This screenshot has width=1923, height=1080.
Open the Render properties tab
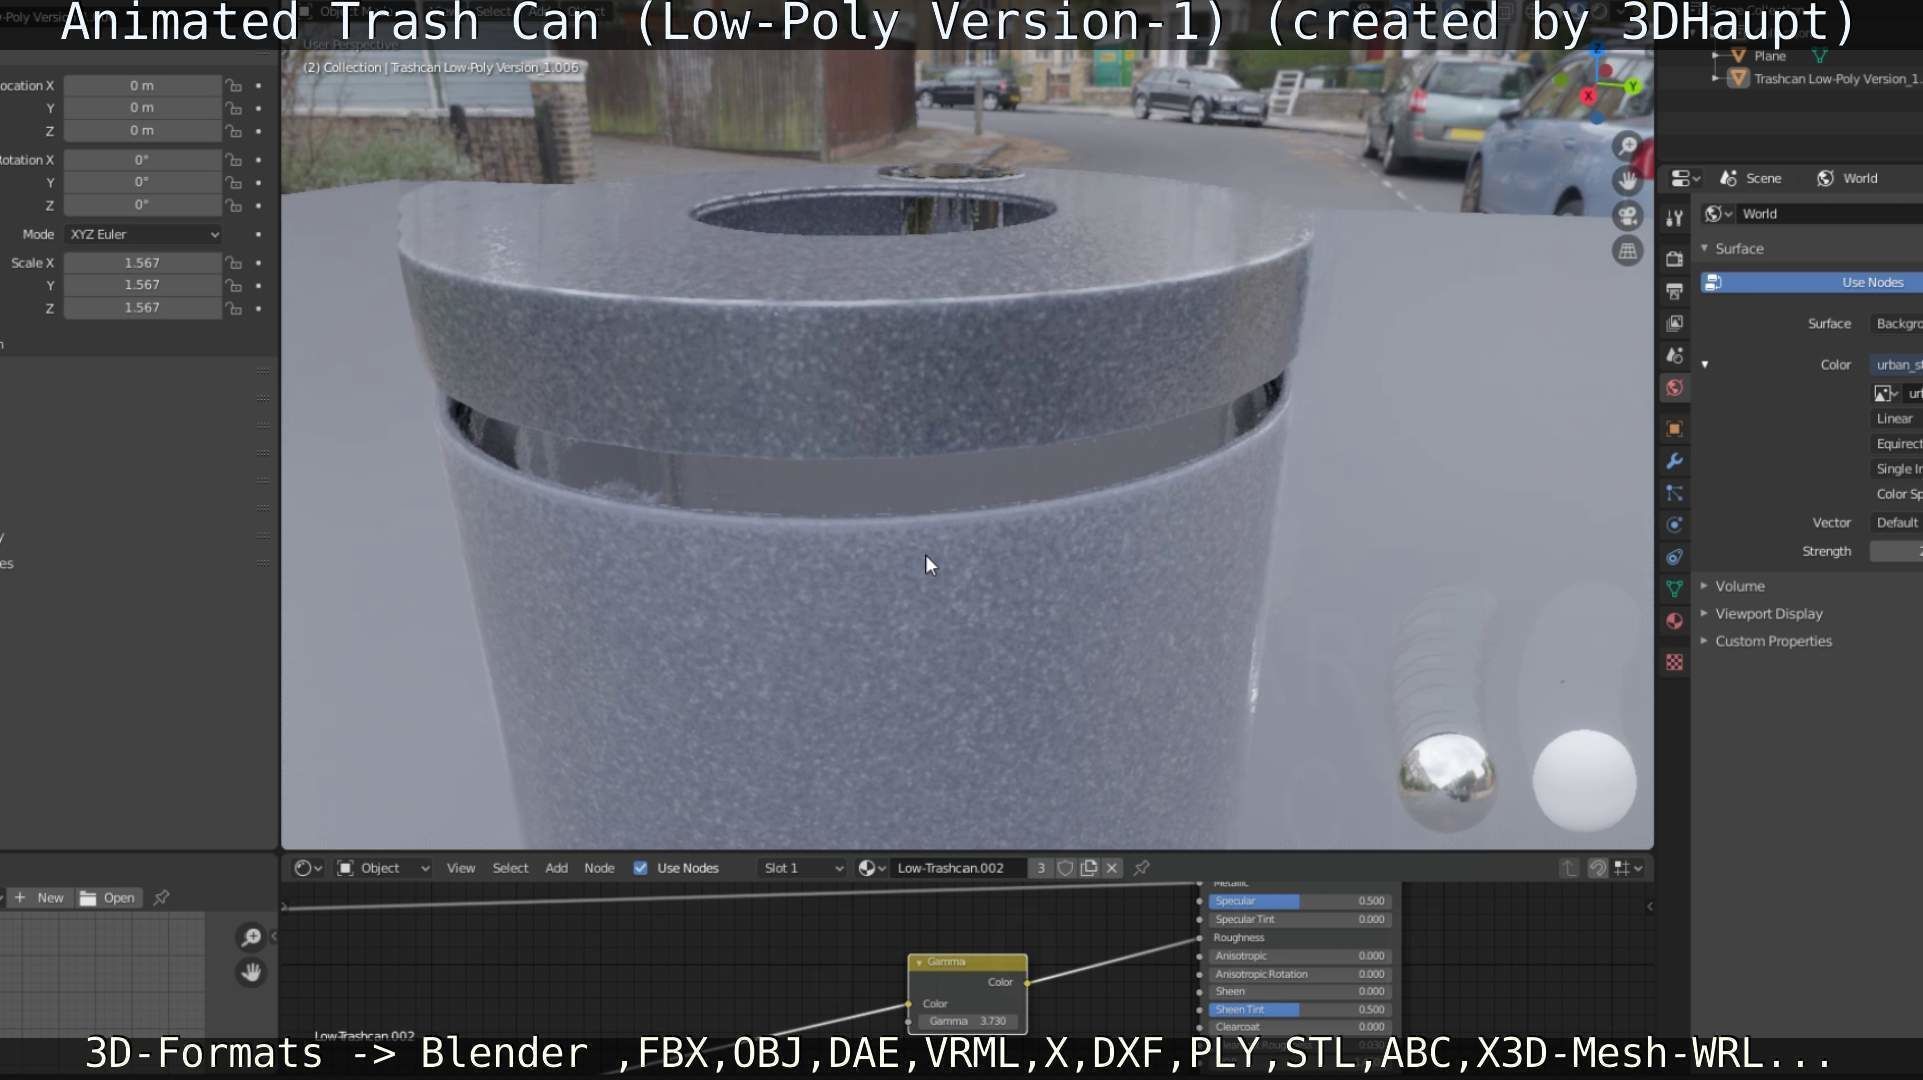pyautogui.click(x=1674, y=259)
